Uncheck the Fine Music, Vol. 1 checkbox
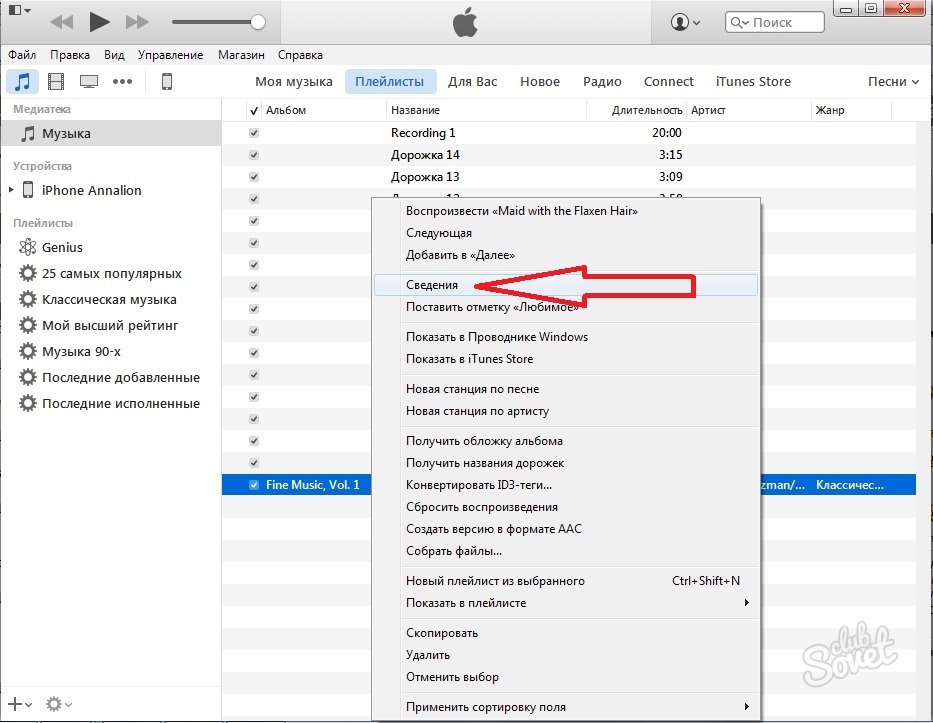933x723 pixels. [254, 485]
